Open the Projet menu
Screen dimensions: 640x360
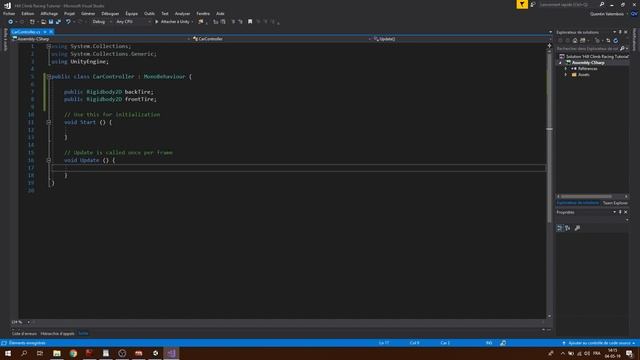[69, 13]
